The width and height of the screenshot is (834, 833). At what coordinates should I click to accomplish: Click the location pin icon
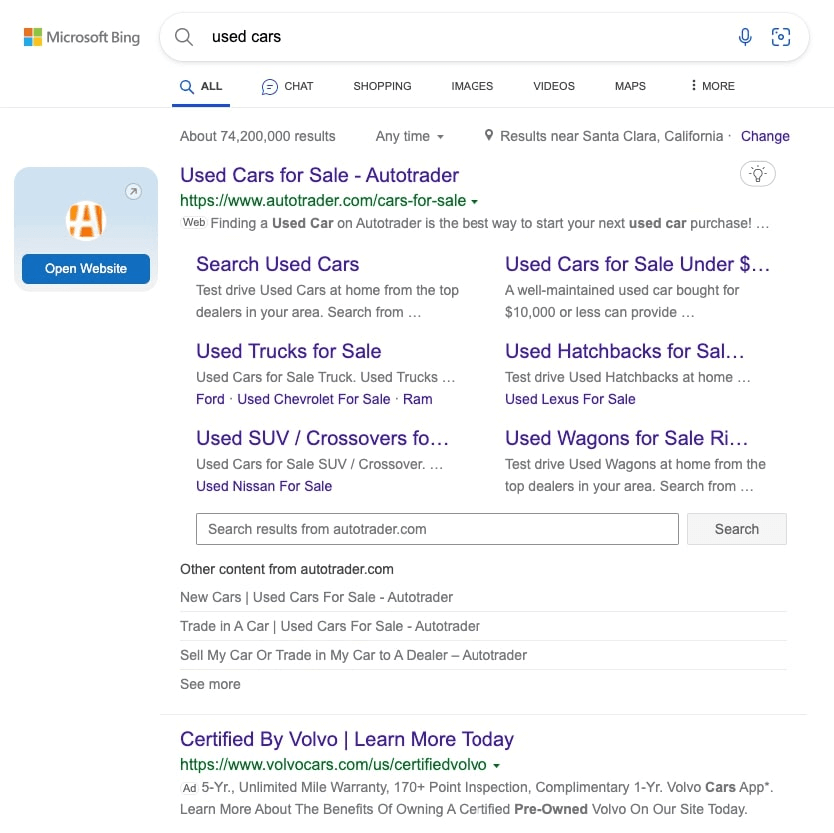488,135
